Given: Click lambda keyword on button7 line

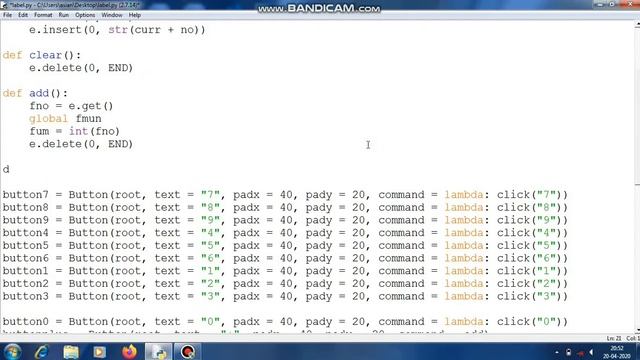Looking at the screenshot, I should [x=464, y=195].
